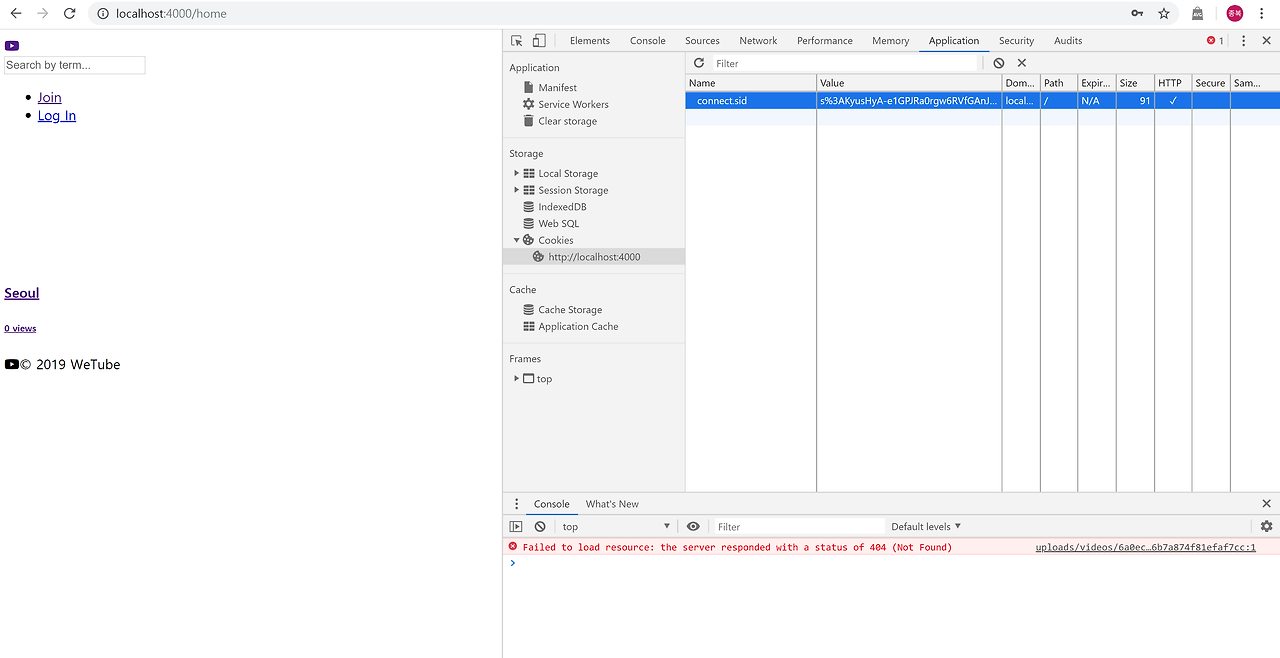Click the WeTube logo at top of page
The image size is (1280, 658).
[x=12, y=45]
